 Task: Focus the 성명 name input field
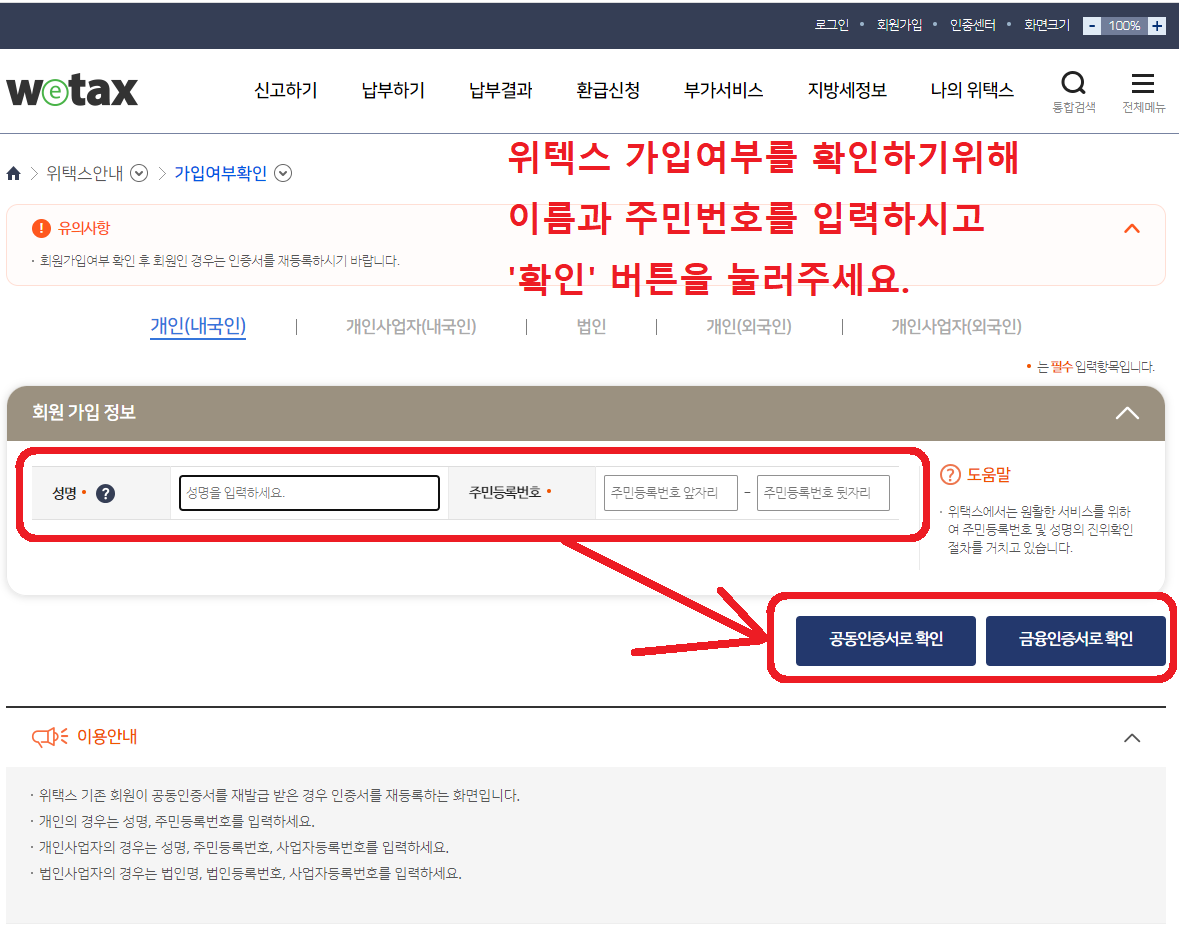click(x=309, y=493)
